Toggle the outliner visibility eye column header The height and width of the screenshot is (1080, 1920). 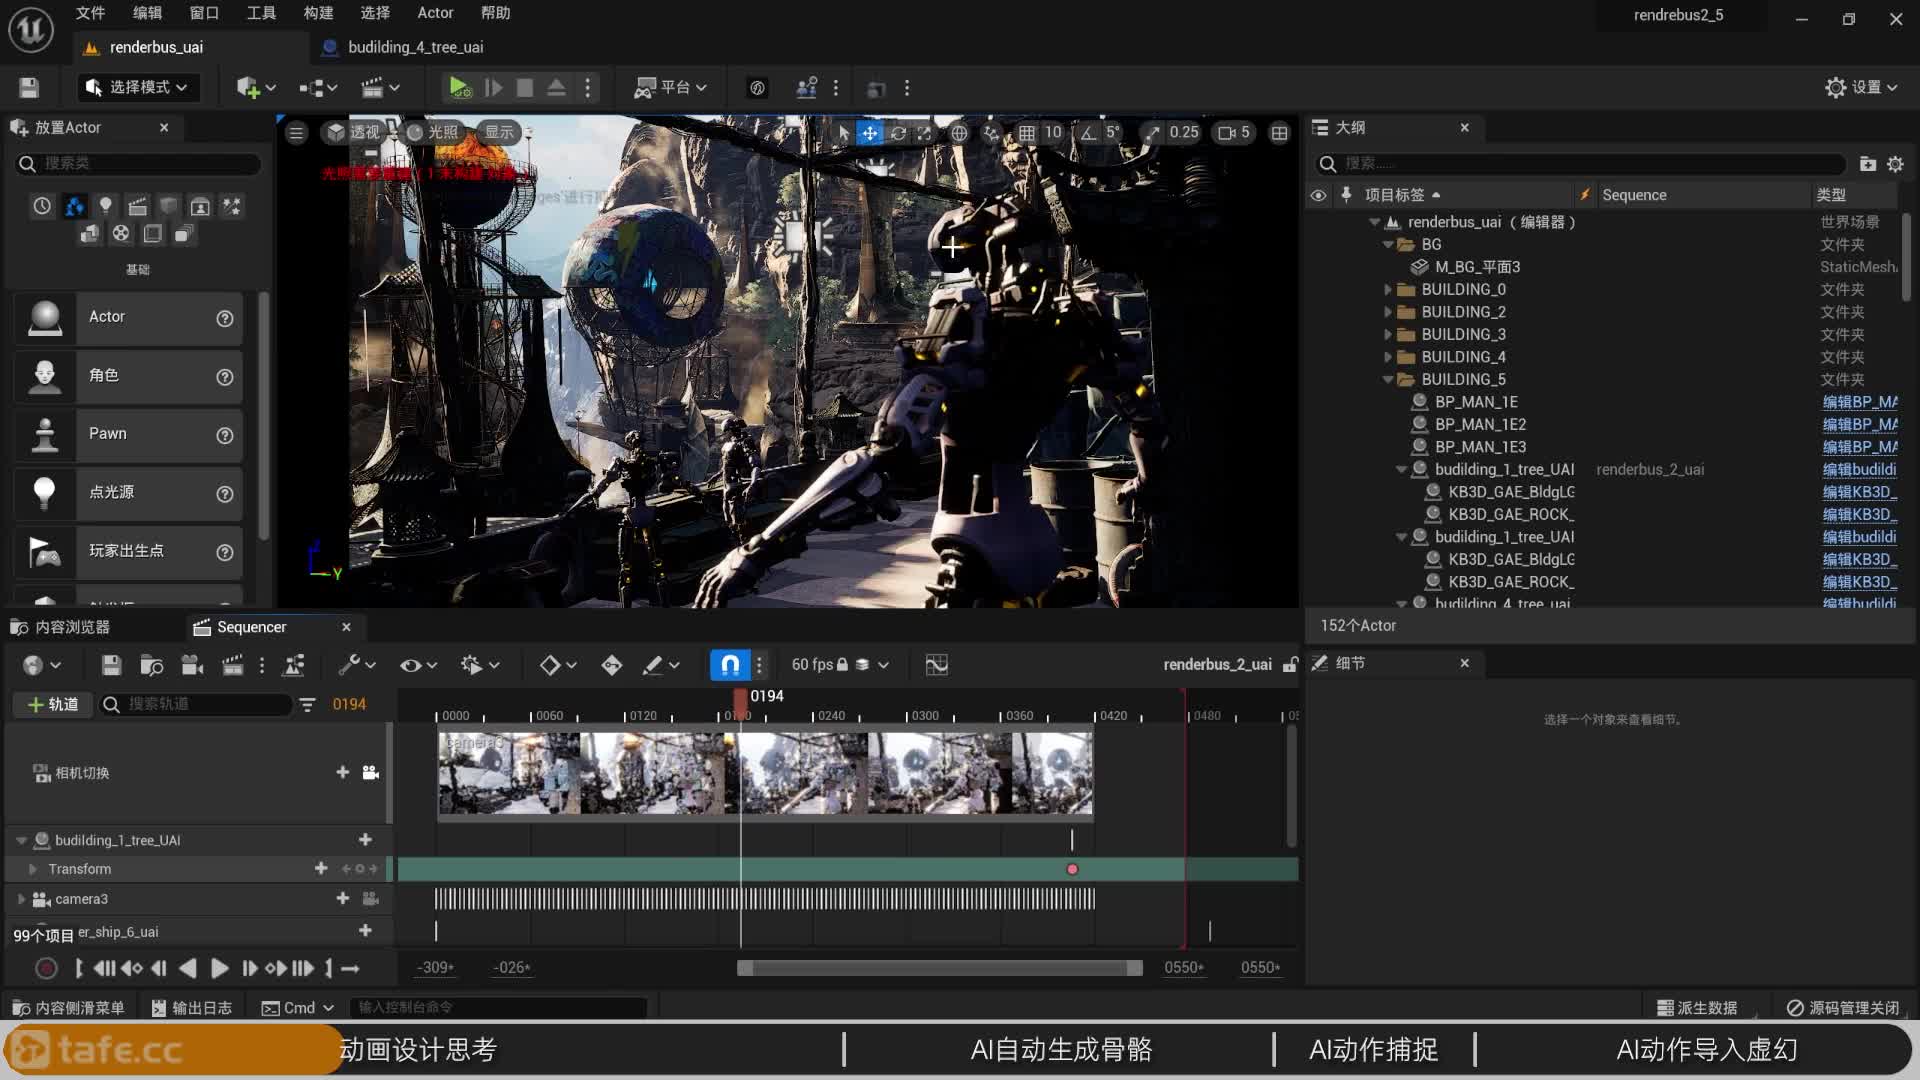[x=1318, y=195]
